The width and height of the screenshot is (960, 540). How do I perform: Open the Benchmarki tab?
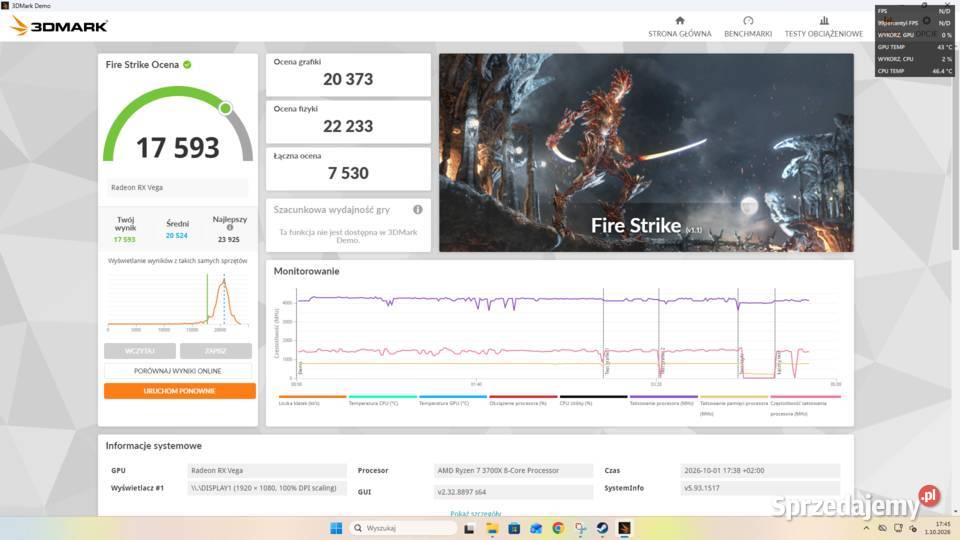point(748,28)
